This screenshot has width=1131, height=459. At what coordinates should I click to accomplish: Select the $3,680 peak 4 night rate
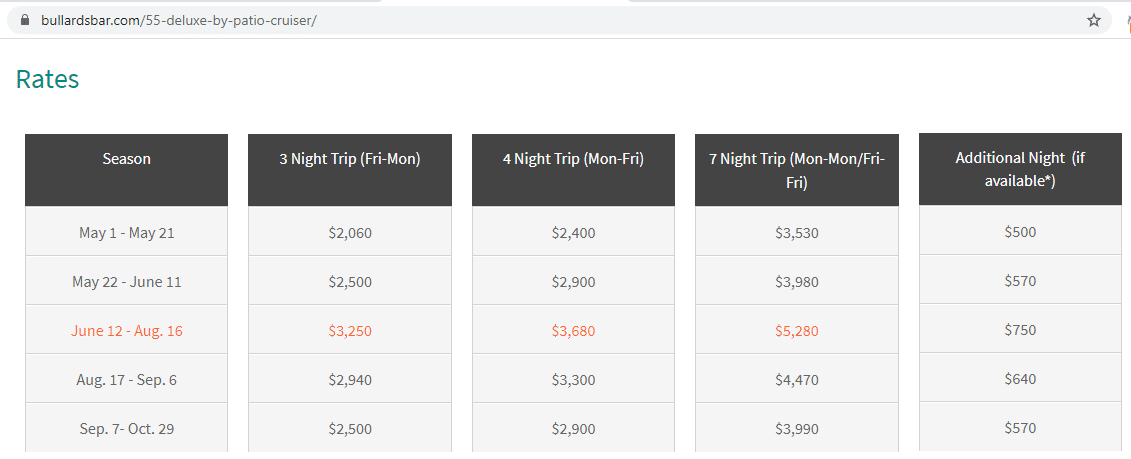(573, 331)
